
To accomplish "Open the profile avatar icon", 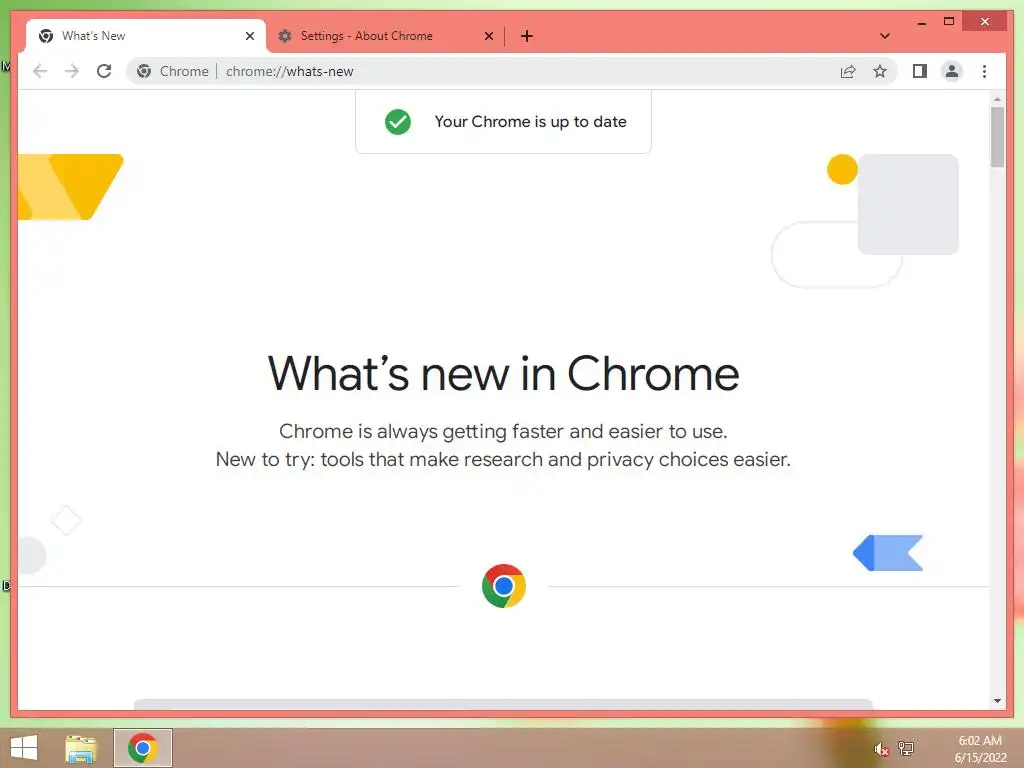I will point(952,71).
